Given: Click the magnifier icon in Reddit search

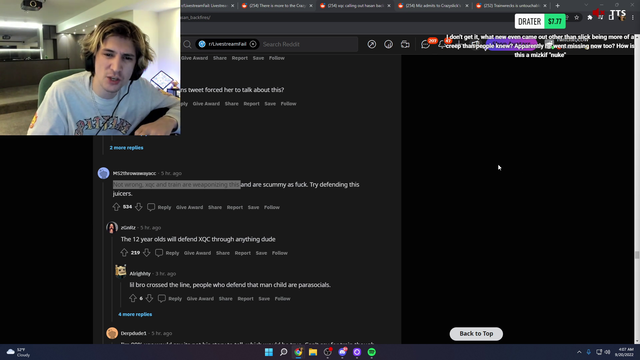Looking at the screenshot, I should pos(187,44).
